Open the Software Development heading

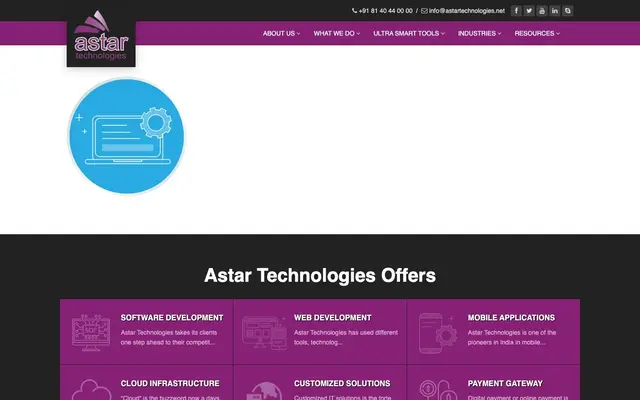coord(172,318)
